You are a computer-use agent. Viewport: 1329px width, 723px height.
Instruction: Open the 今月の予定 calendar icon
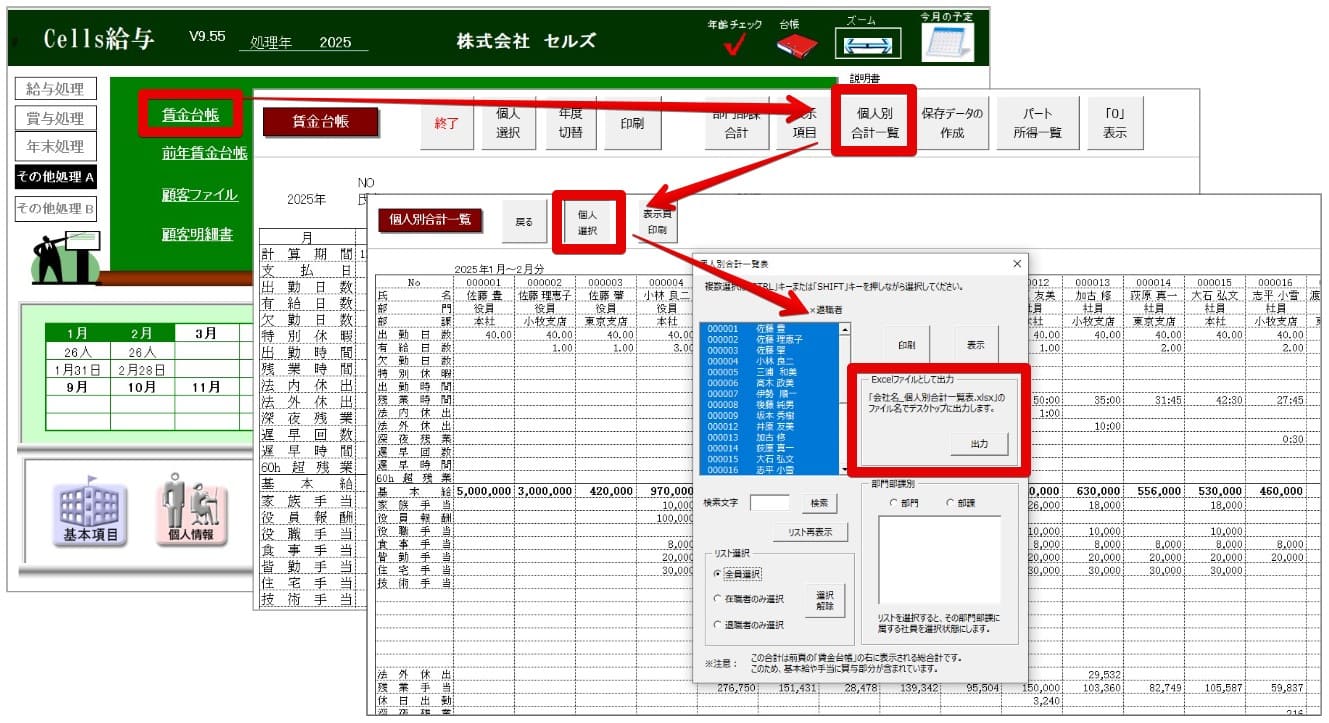[x=946, y=42]
